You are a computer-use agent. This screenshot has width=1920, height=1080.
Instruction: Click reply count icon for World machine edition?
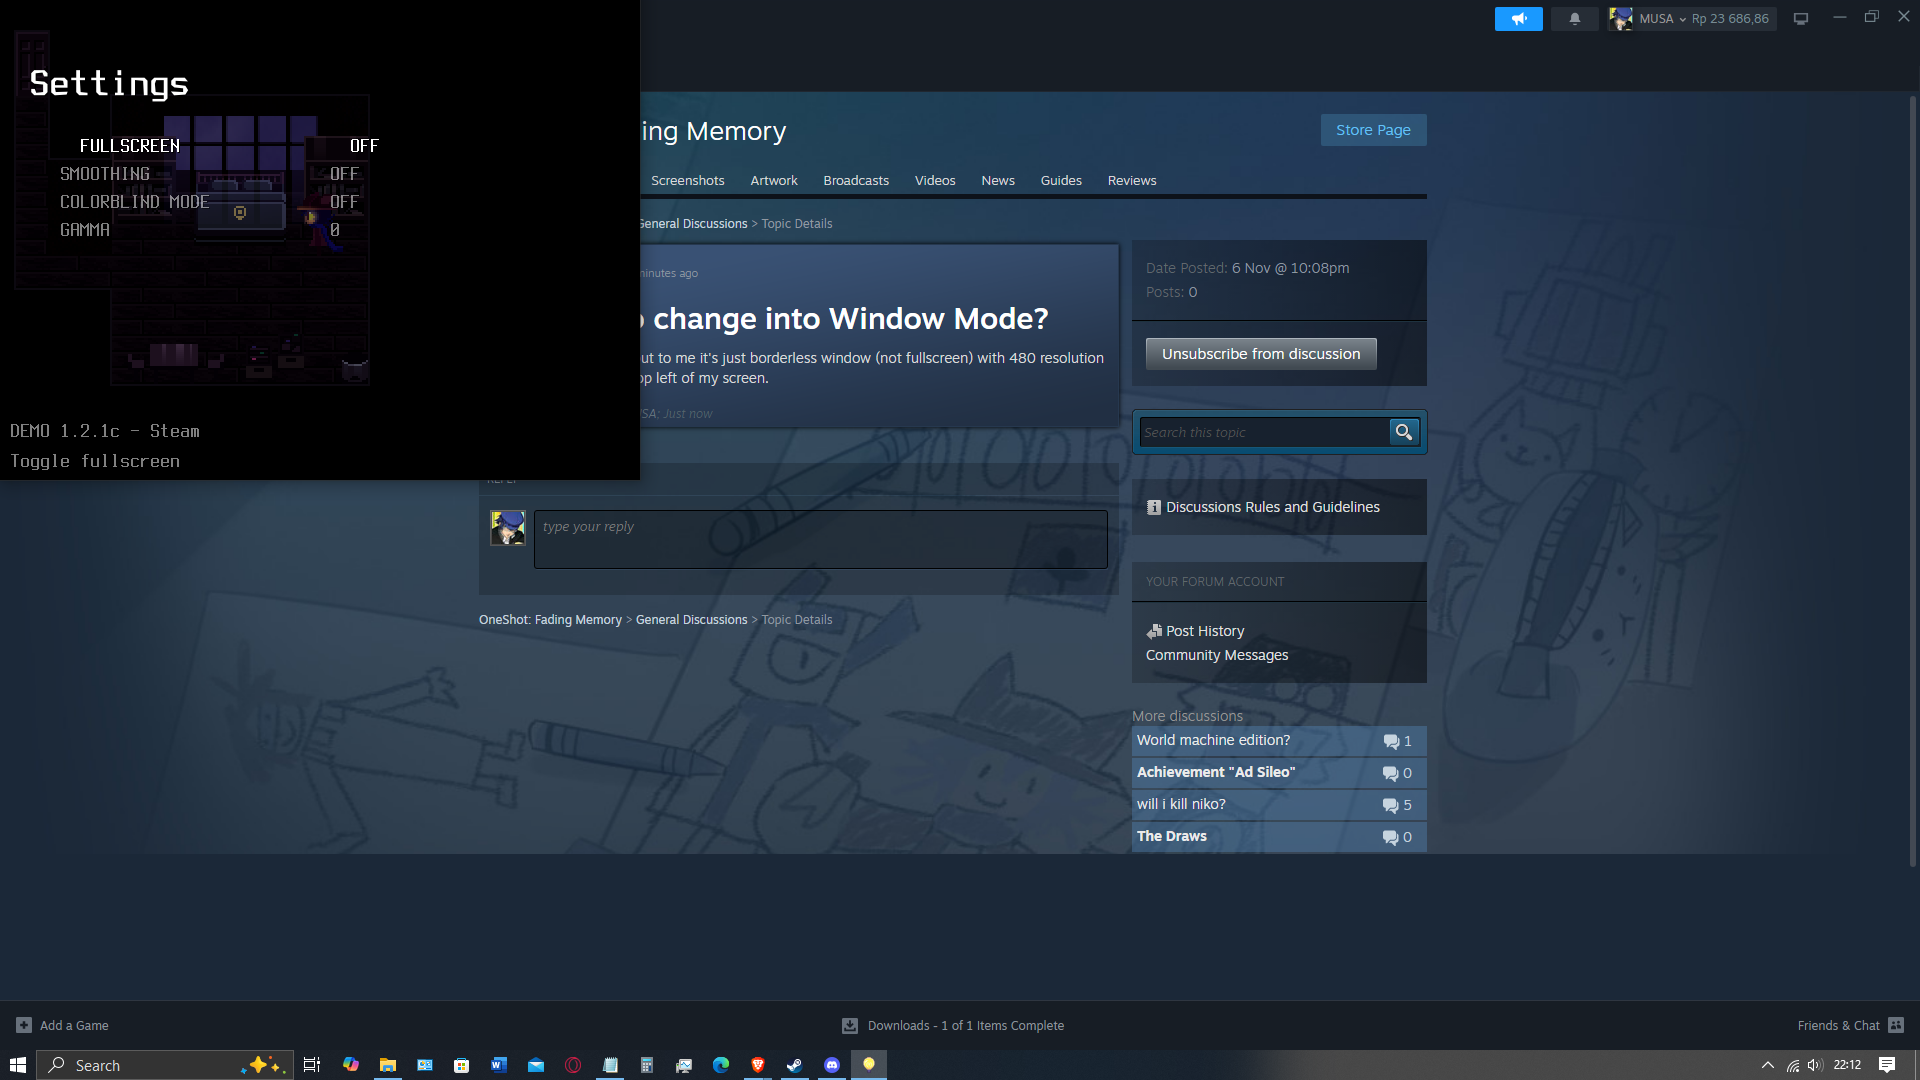(1391, 742)
